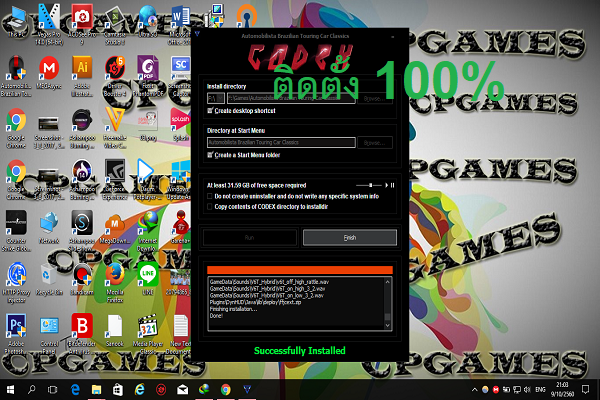Click the installer music play arrow
The image size is (600, 400).
[x=386, y=185]
